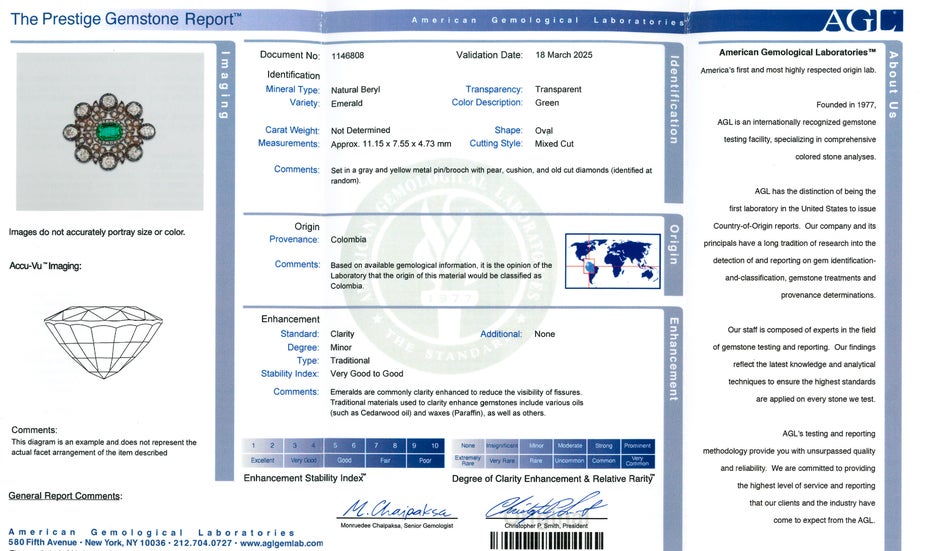Select the vertical Origin tab
928x551 pixels.
coord(674,244)
